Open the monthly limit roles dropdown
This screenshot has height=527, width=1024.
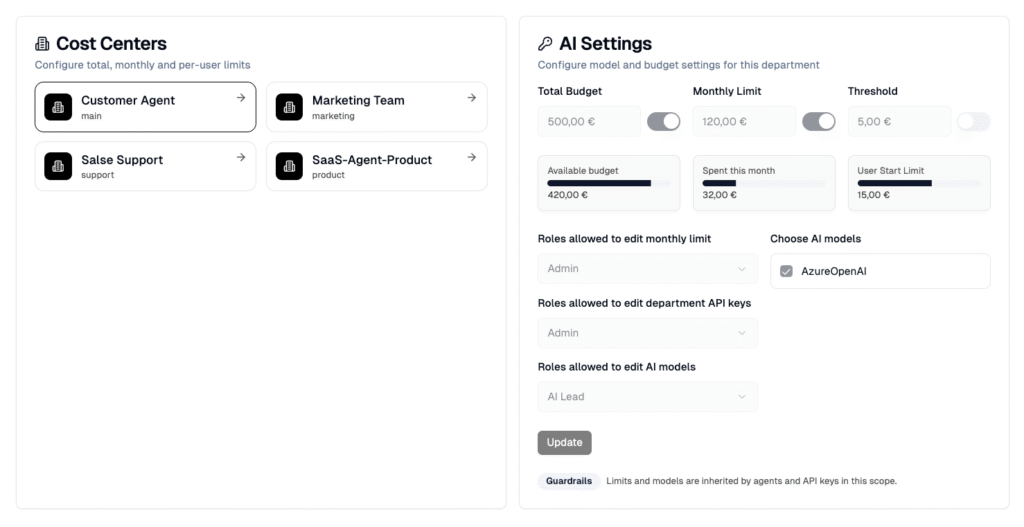point(647,269)
